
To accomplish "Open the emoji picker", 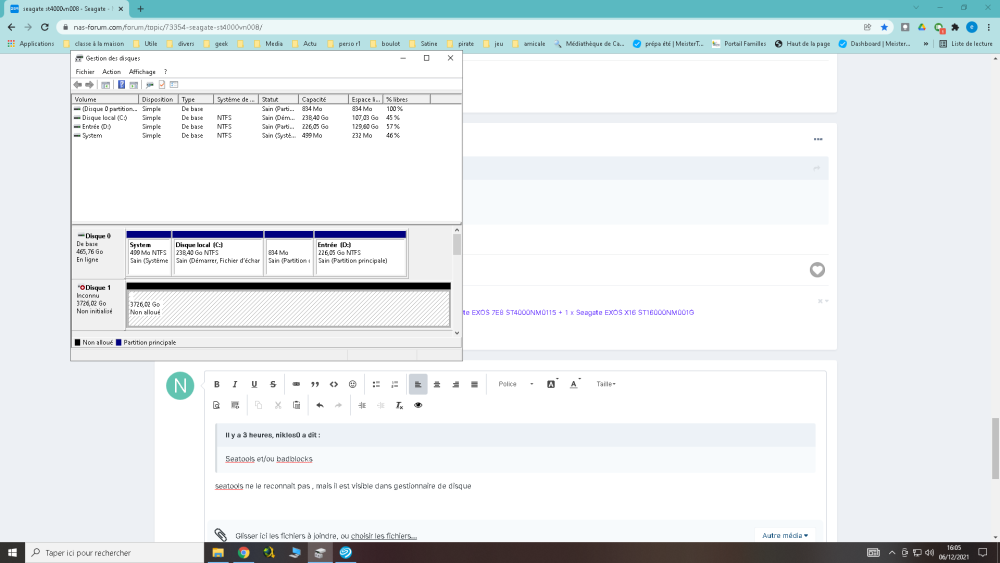I will [353, 384].
